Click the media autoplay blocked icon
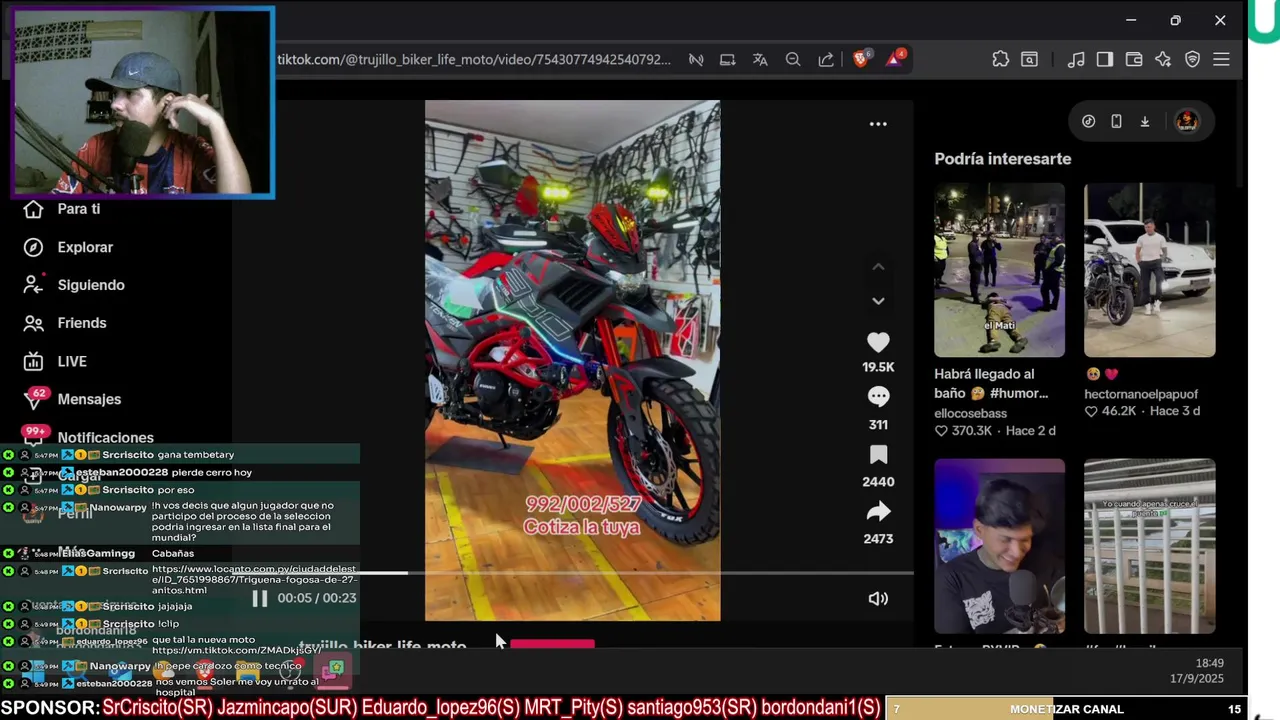The width and height of the screenshot is (1280, 720). click(x=696, y=60)
